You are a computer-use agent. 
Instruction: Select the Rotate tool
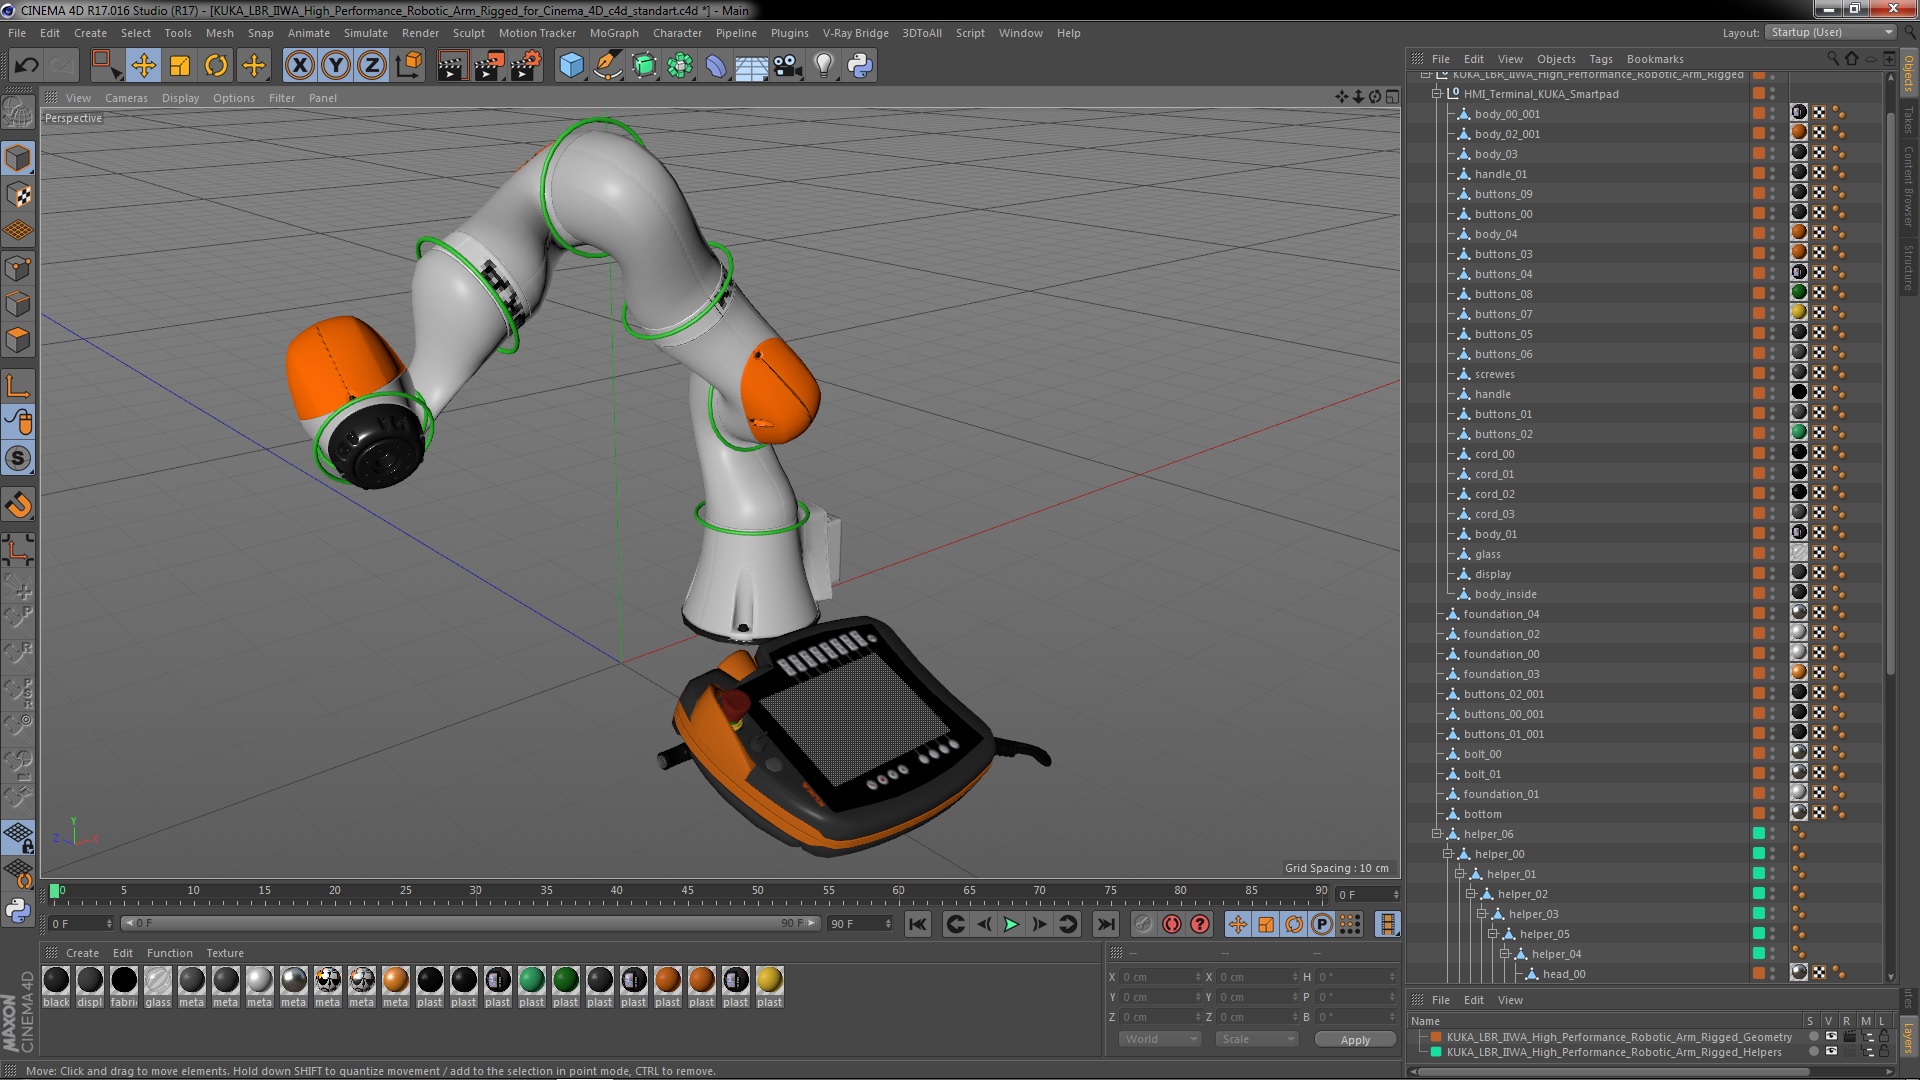(x=216, y=66)
